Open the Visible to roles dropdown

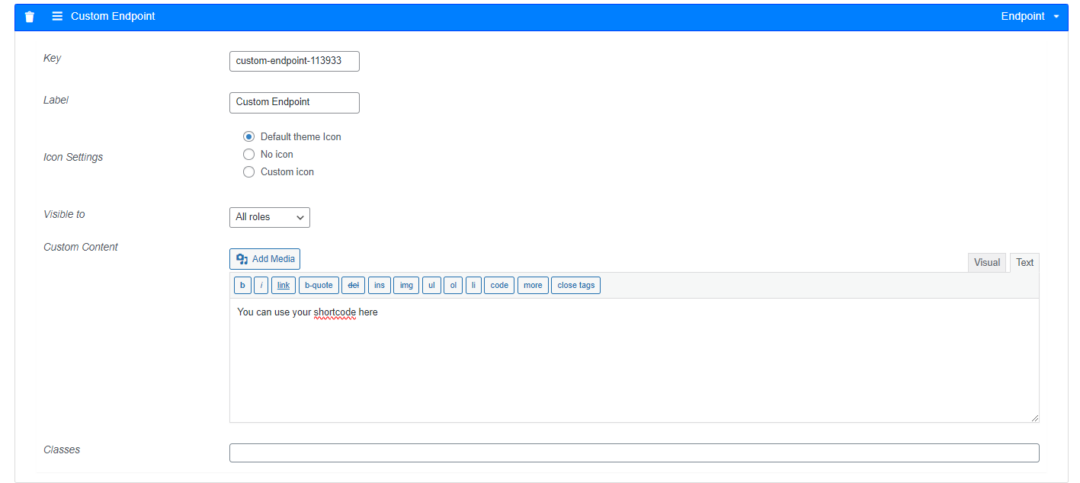(x=269, y=217)
